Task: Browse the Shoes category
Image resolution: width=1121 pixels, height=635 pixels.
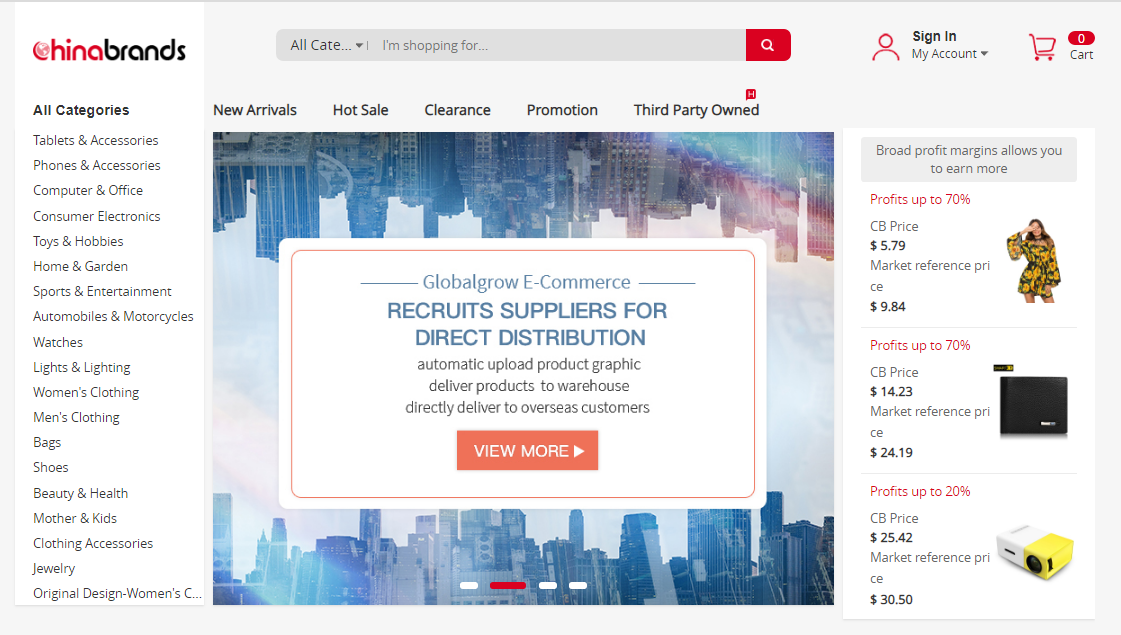Action: pyautogui.click(x=51, y=467)
